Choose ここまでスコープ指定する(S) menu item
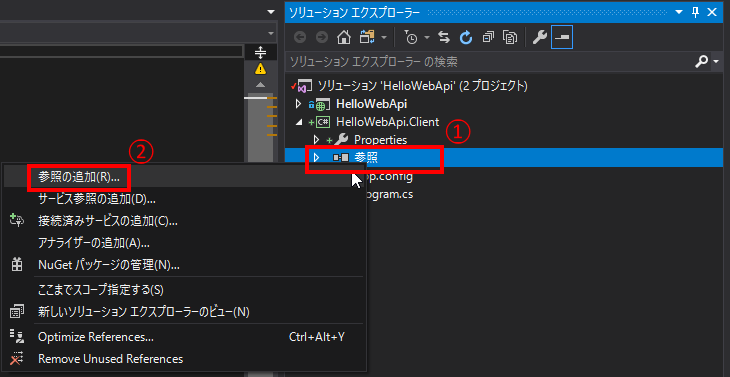 pos(183,289)
